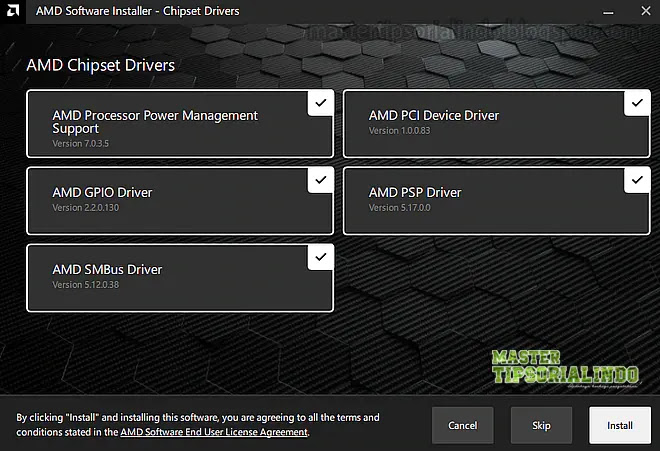Toggle the AMD GPIO Driver checkbox
The height and width of the screenshot is (451, 660).
[x=320, y=180]
